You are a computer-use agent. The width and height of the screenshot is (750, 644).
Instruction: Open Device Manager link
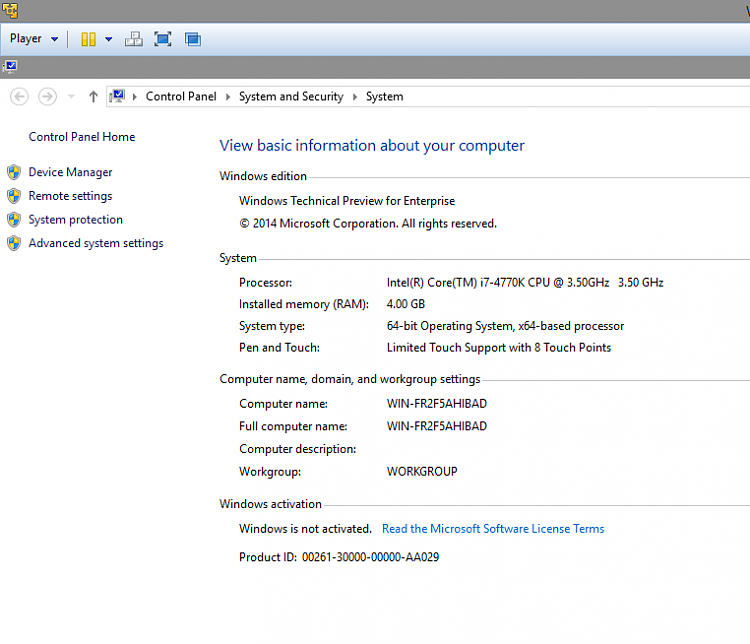point(70,172)
